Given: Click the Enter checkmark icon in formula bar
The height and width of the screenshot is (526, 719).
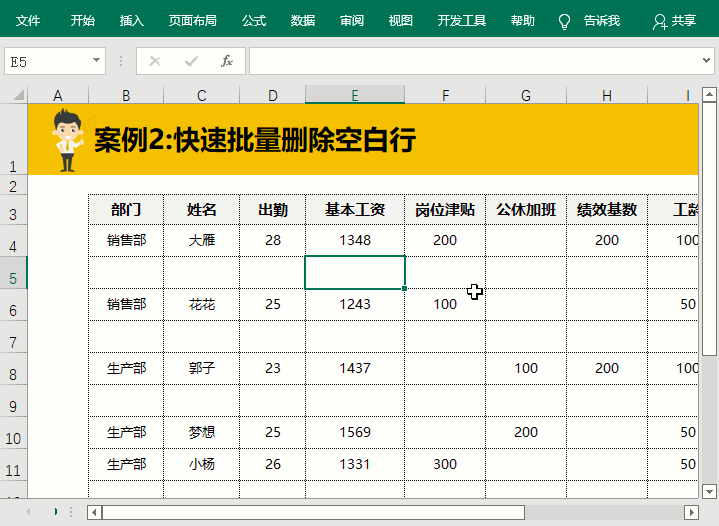Looking at the screenshot, I should pos(190,61).
